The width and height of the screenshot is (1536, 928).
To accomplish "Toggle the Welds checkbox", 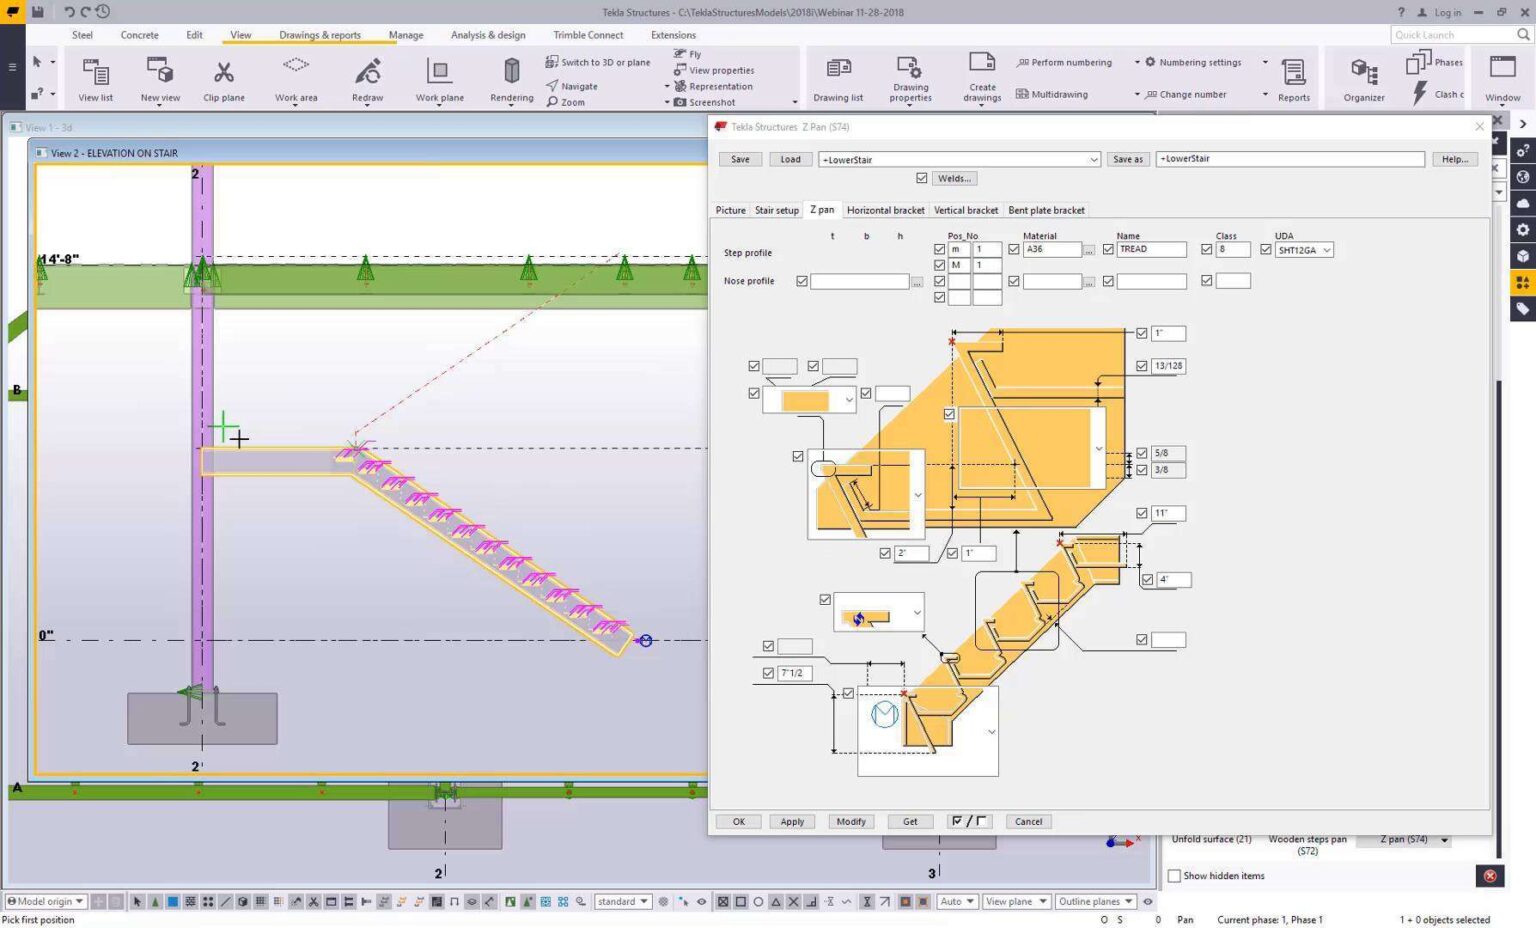I will coord(922,178).
